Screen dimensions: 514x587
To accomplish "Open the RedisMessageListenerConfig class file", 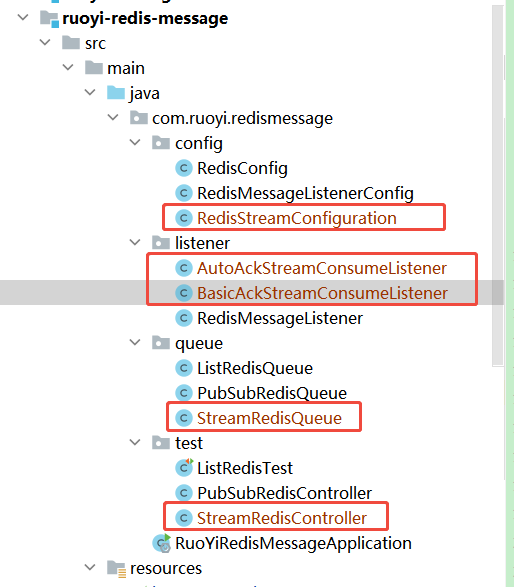I will (x=305, y=194).
